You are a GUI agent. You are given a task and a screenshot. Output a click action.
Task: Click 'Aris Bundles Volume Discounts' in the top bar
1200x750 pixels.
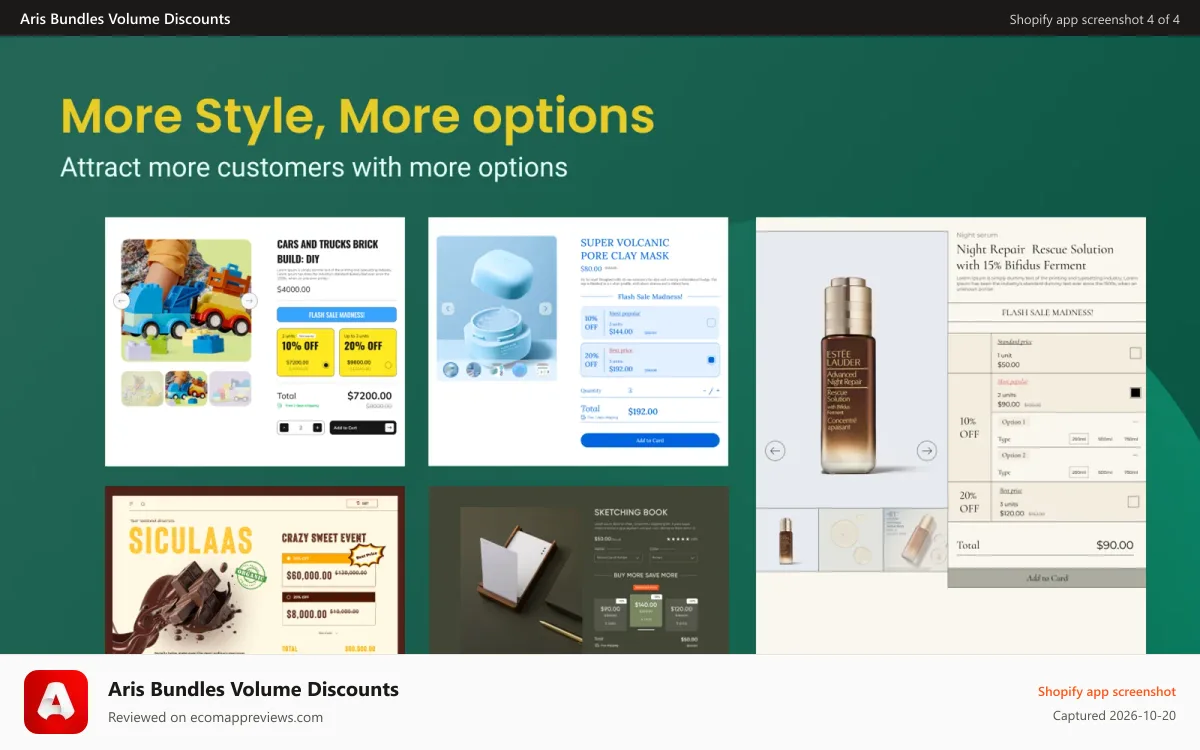coord(125,19)
